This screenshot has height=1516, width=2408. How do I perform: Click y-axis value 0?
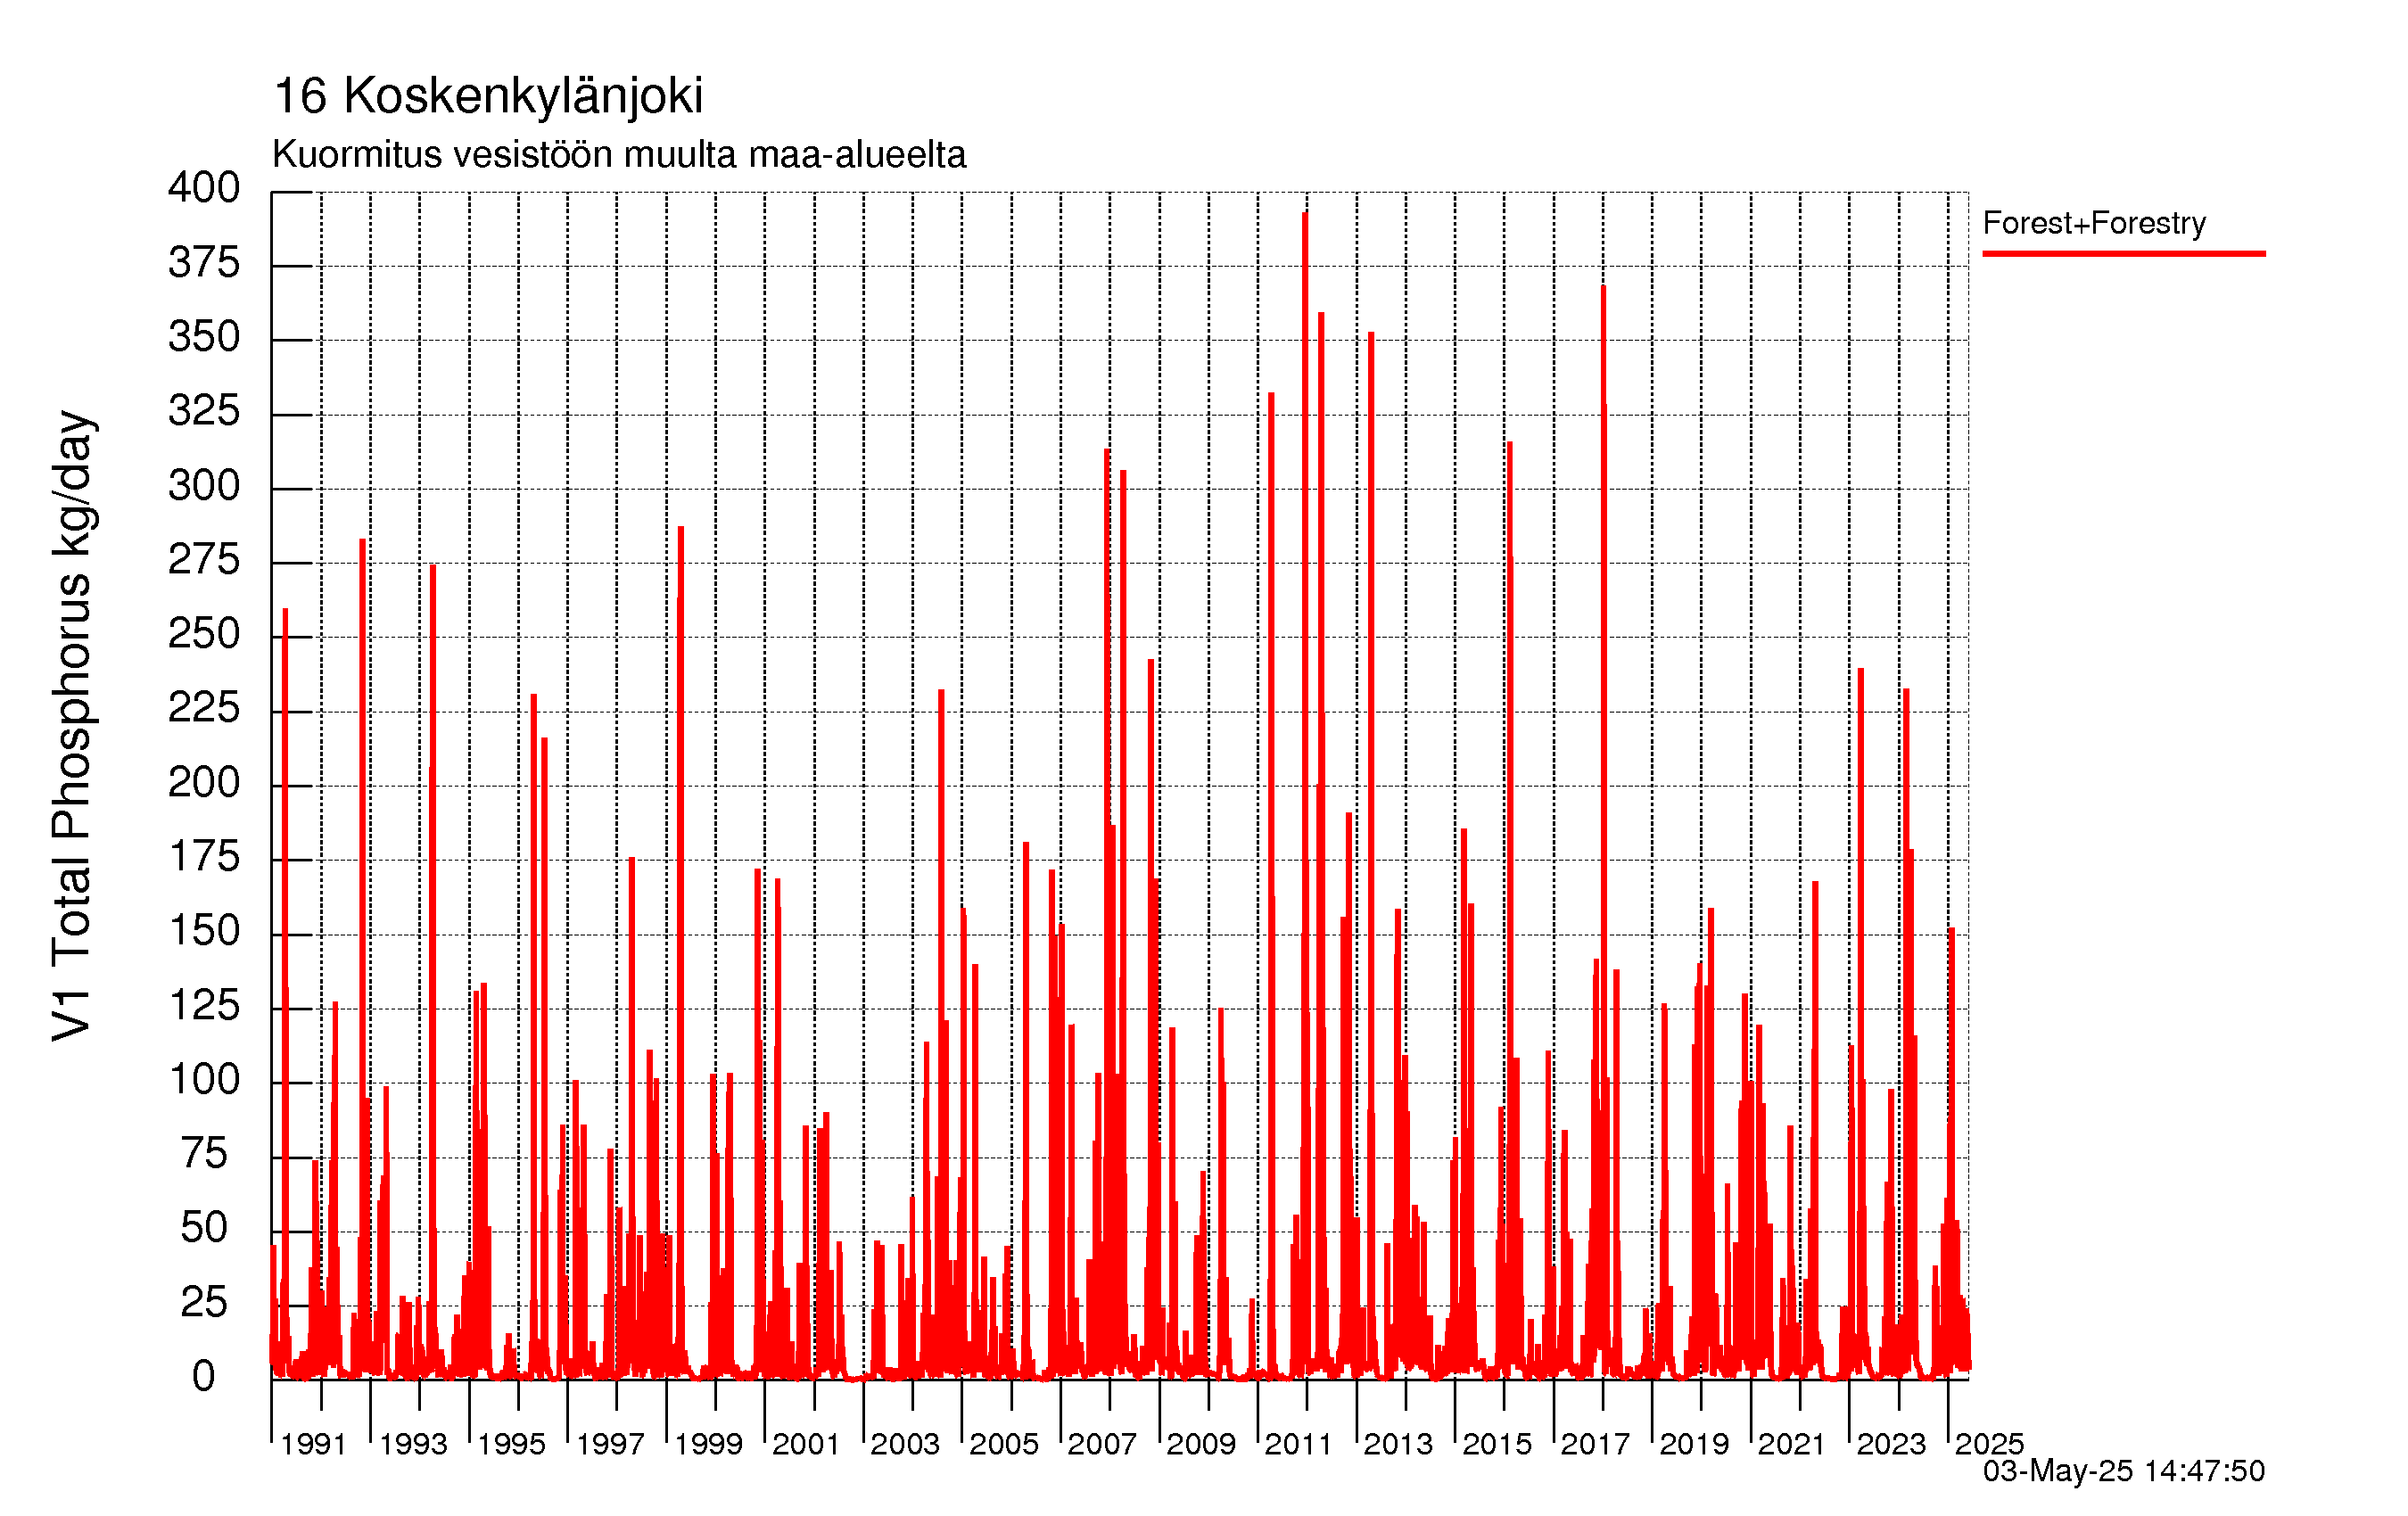click(x=204, y=1377)
